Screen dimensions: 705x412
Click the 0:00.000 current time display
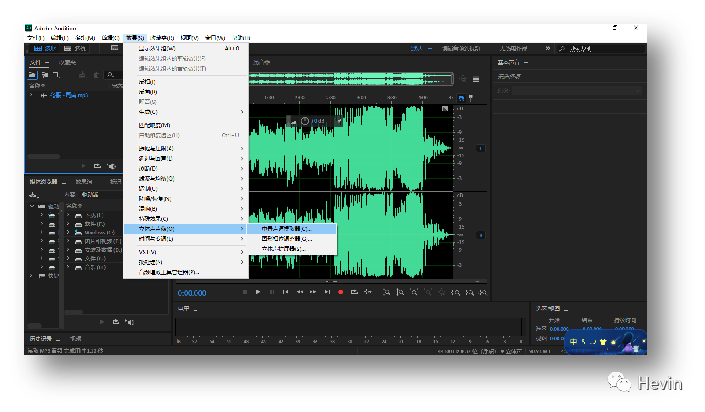[192, 293]
